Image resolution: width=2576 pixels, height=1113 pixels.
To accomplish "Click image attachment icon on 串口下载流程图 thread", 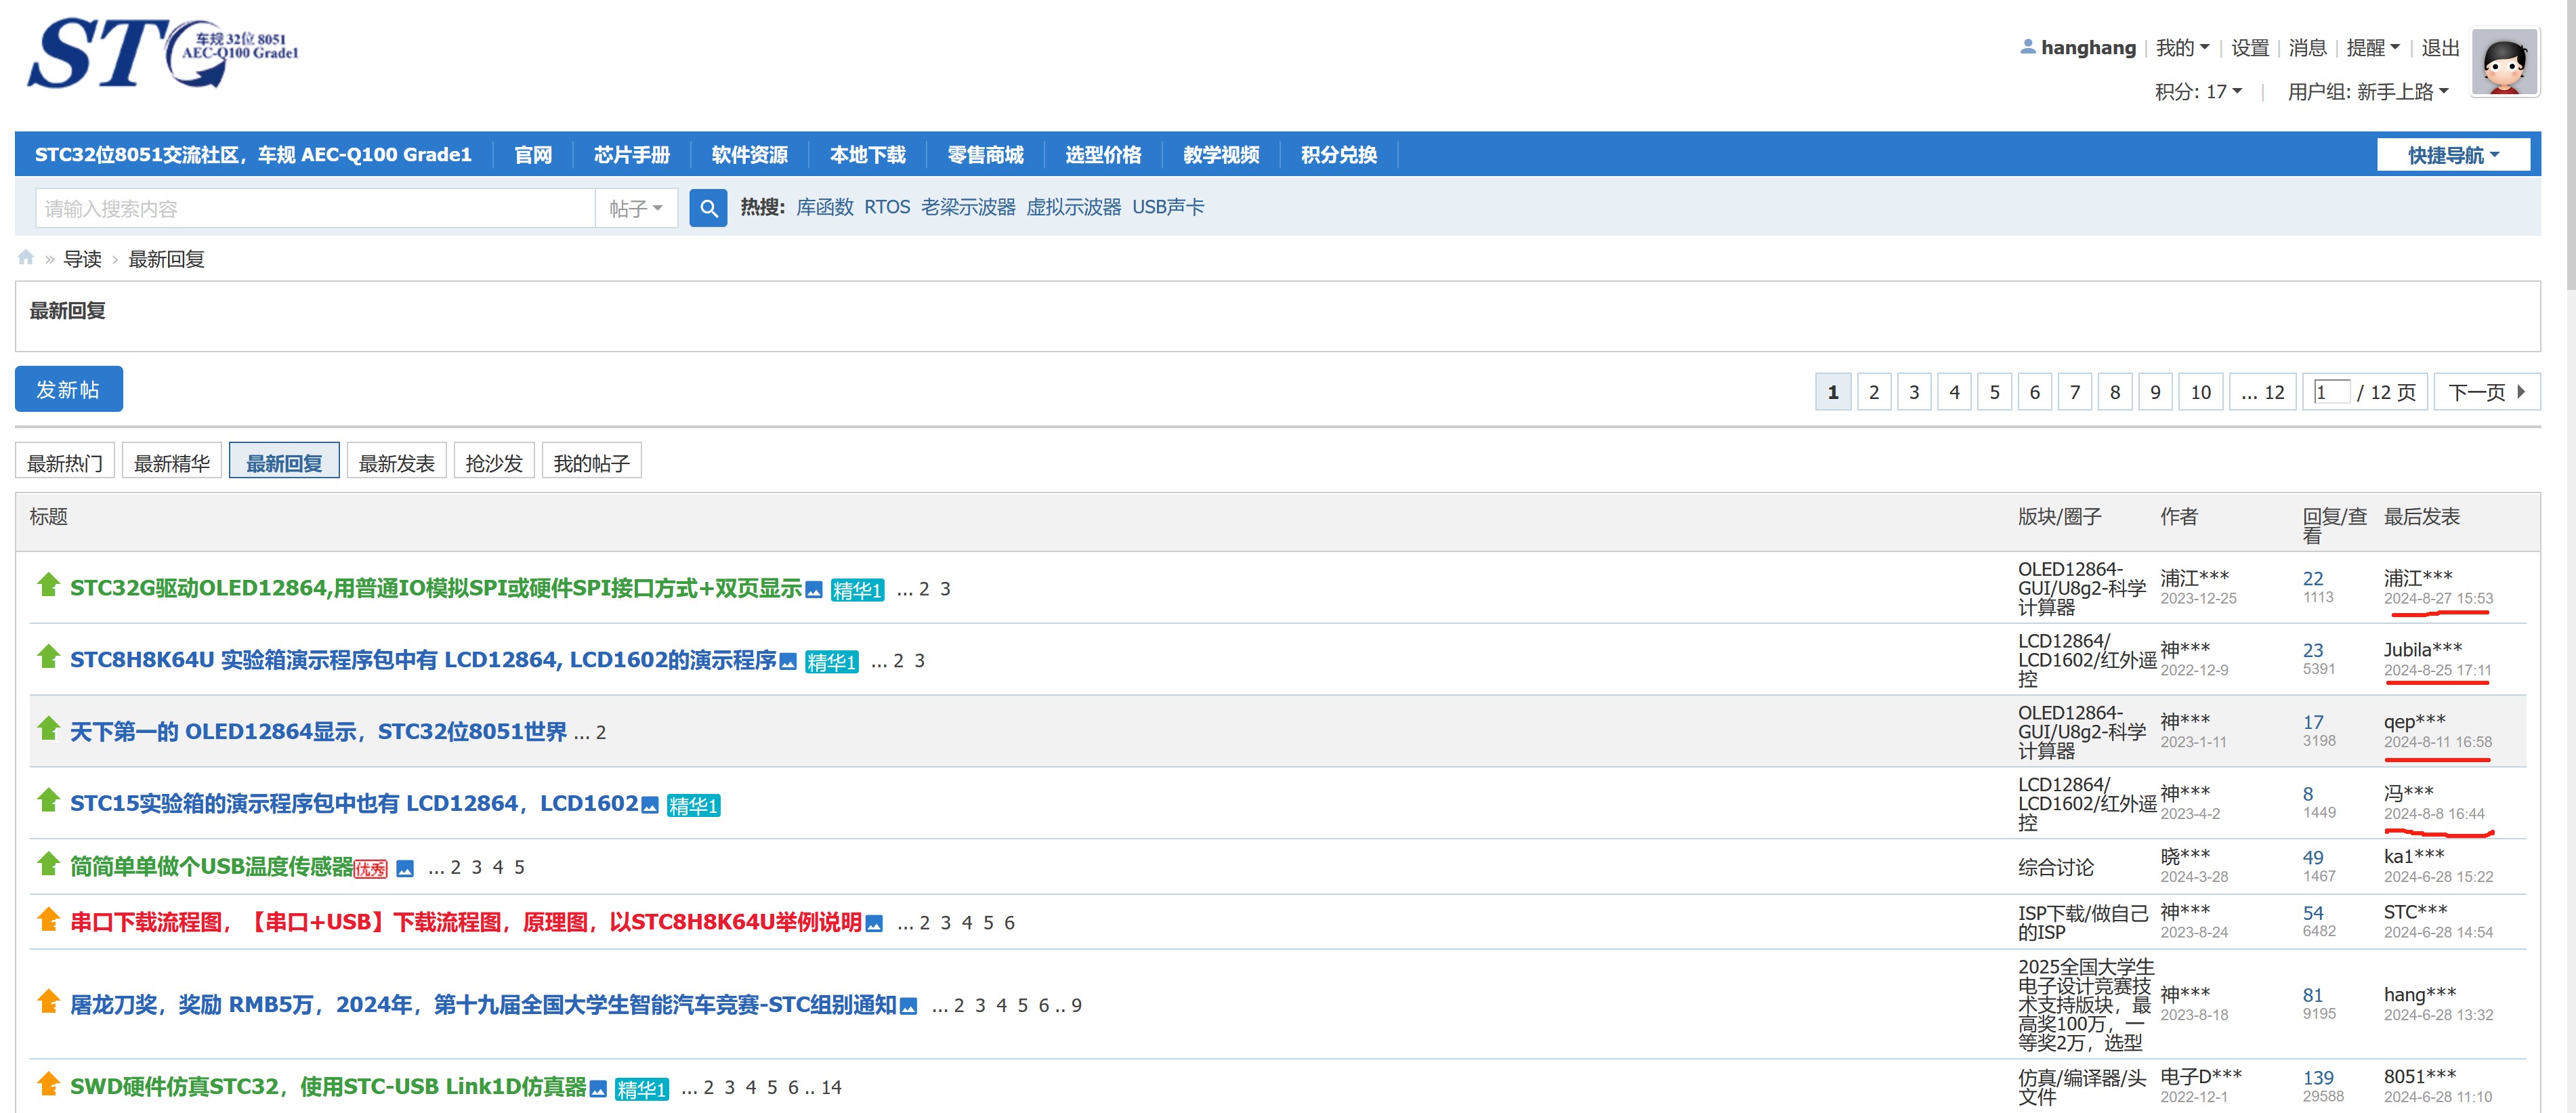I will tap(874, 924).
